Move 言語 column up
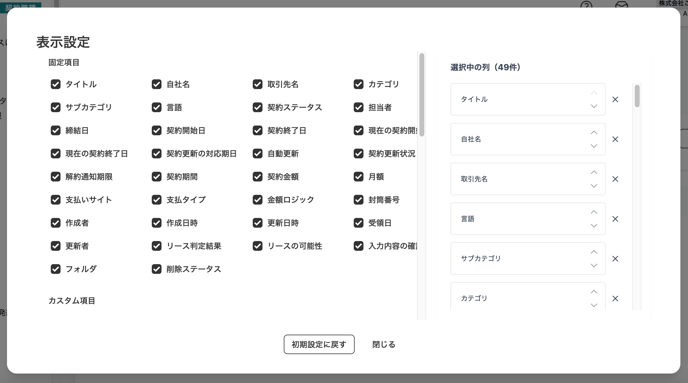 pos(594,212)
